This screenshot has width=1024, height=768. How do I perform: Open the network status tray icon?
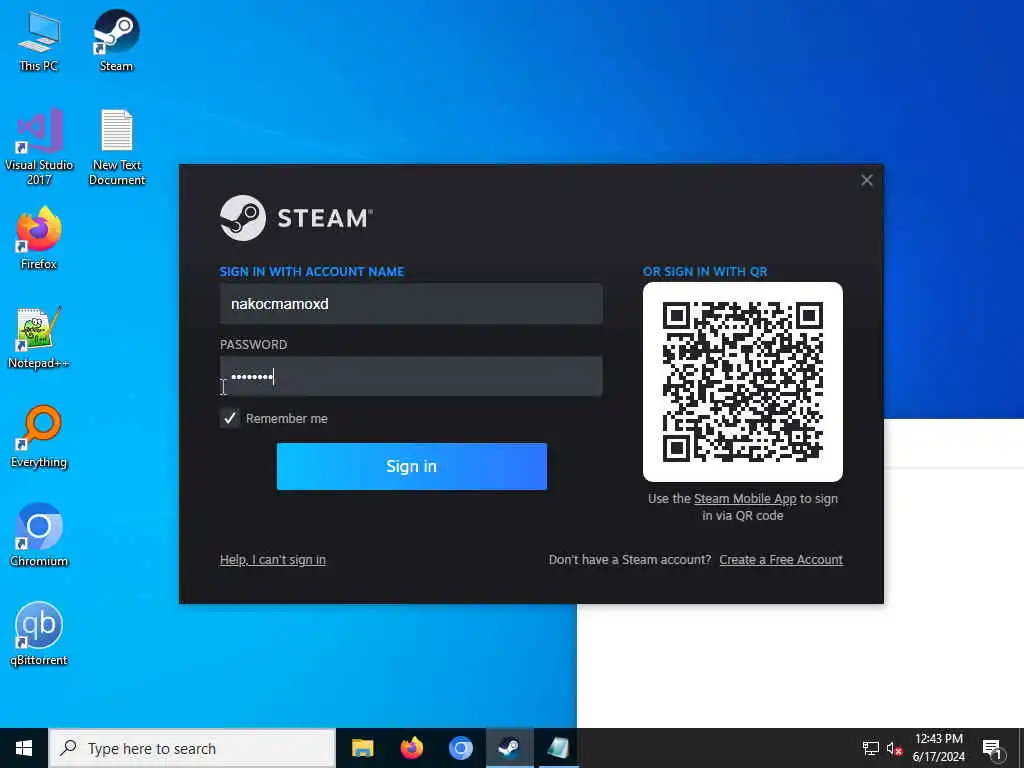pos(871,748)
